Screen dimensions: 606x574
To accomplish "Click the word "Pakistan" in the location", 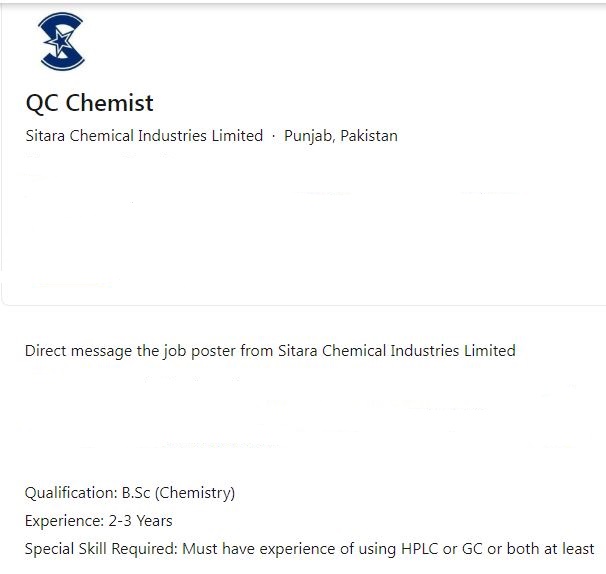I will (369, 136).
